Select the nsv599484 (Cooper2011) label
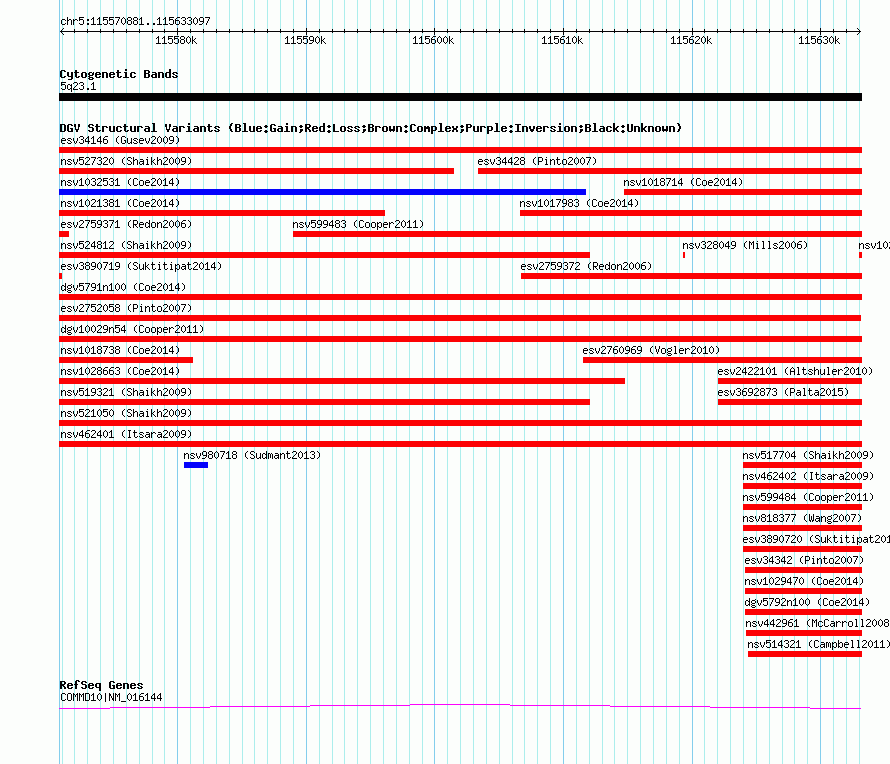The height and width of the screenshot is (764, 890). 808,497
